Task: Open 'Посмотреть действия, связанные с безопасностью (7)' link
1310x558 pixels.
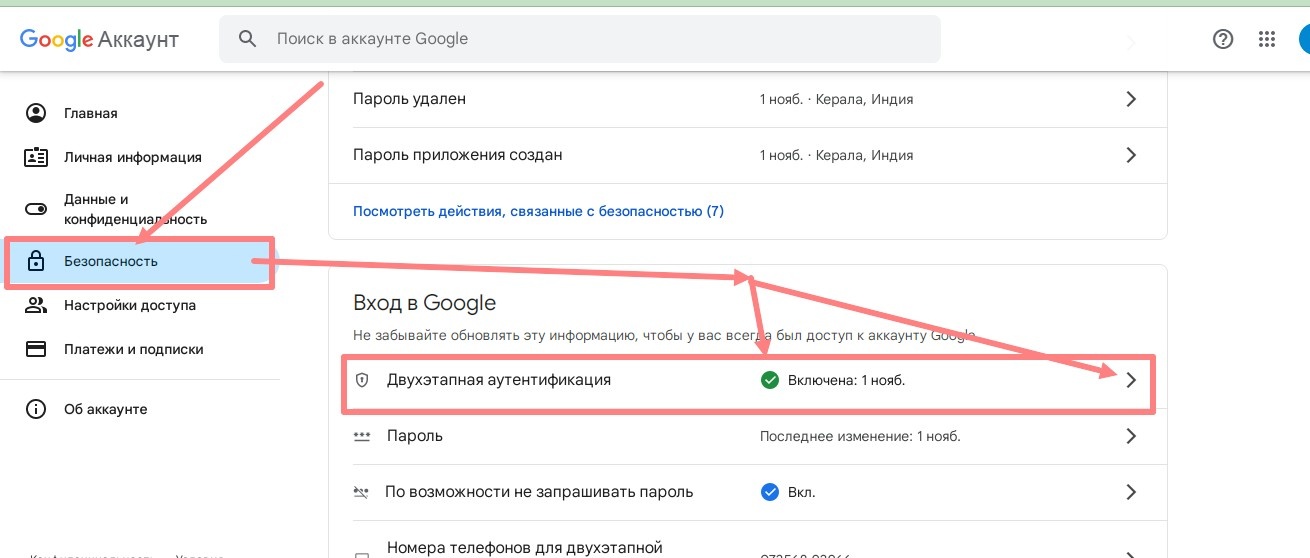Action: pyautogui.click(x=538, y=211)
